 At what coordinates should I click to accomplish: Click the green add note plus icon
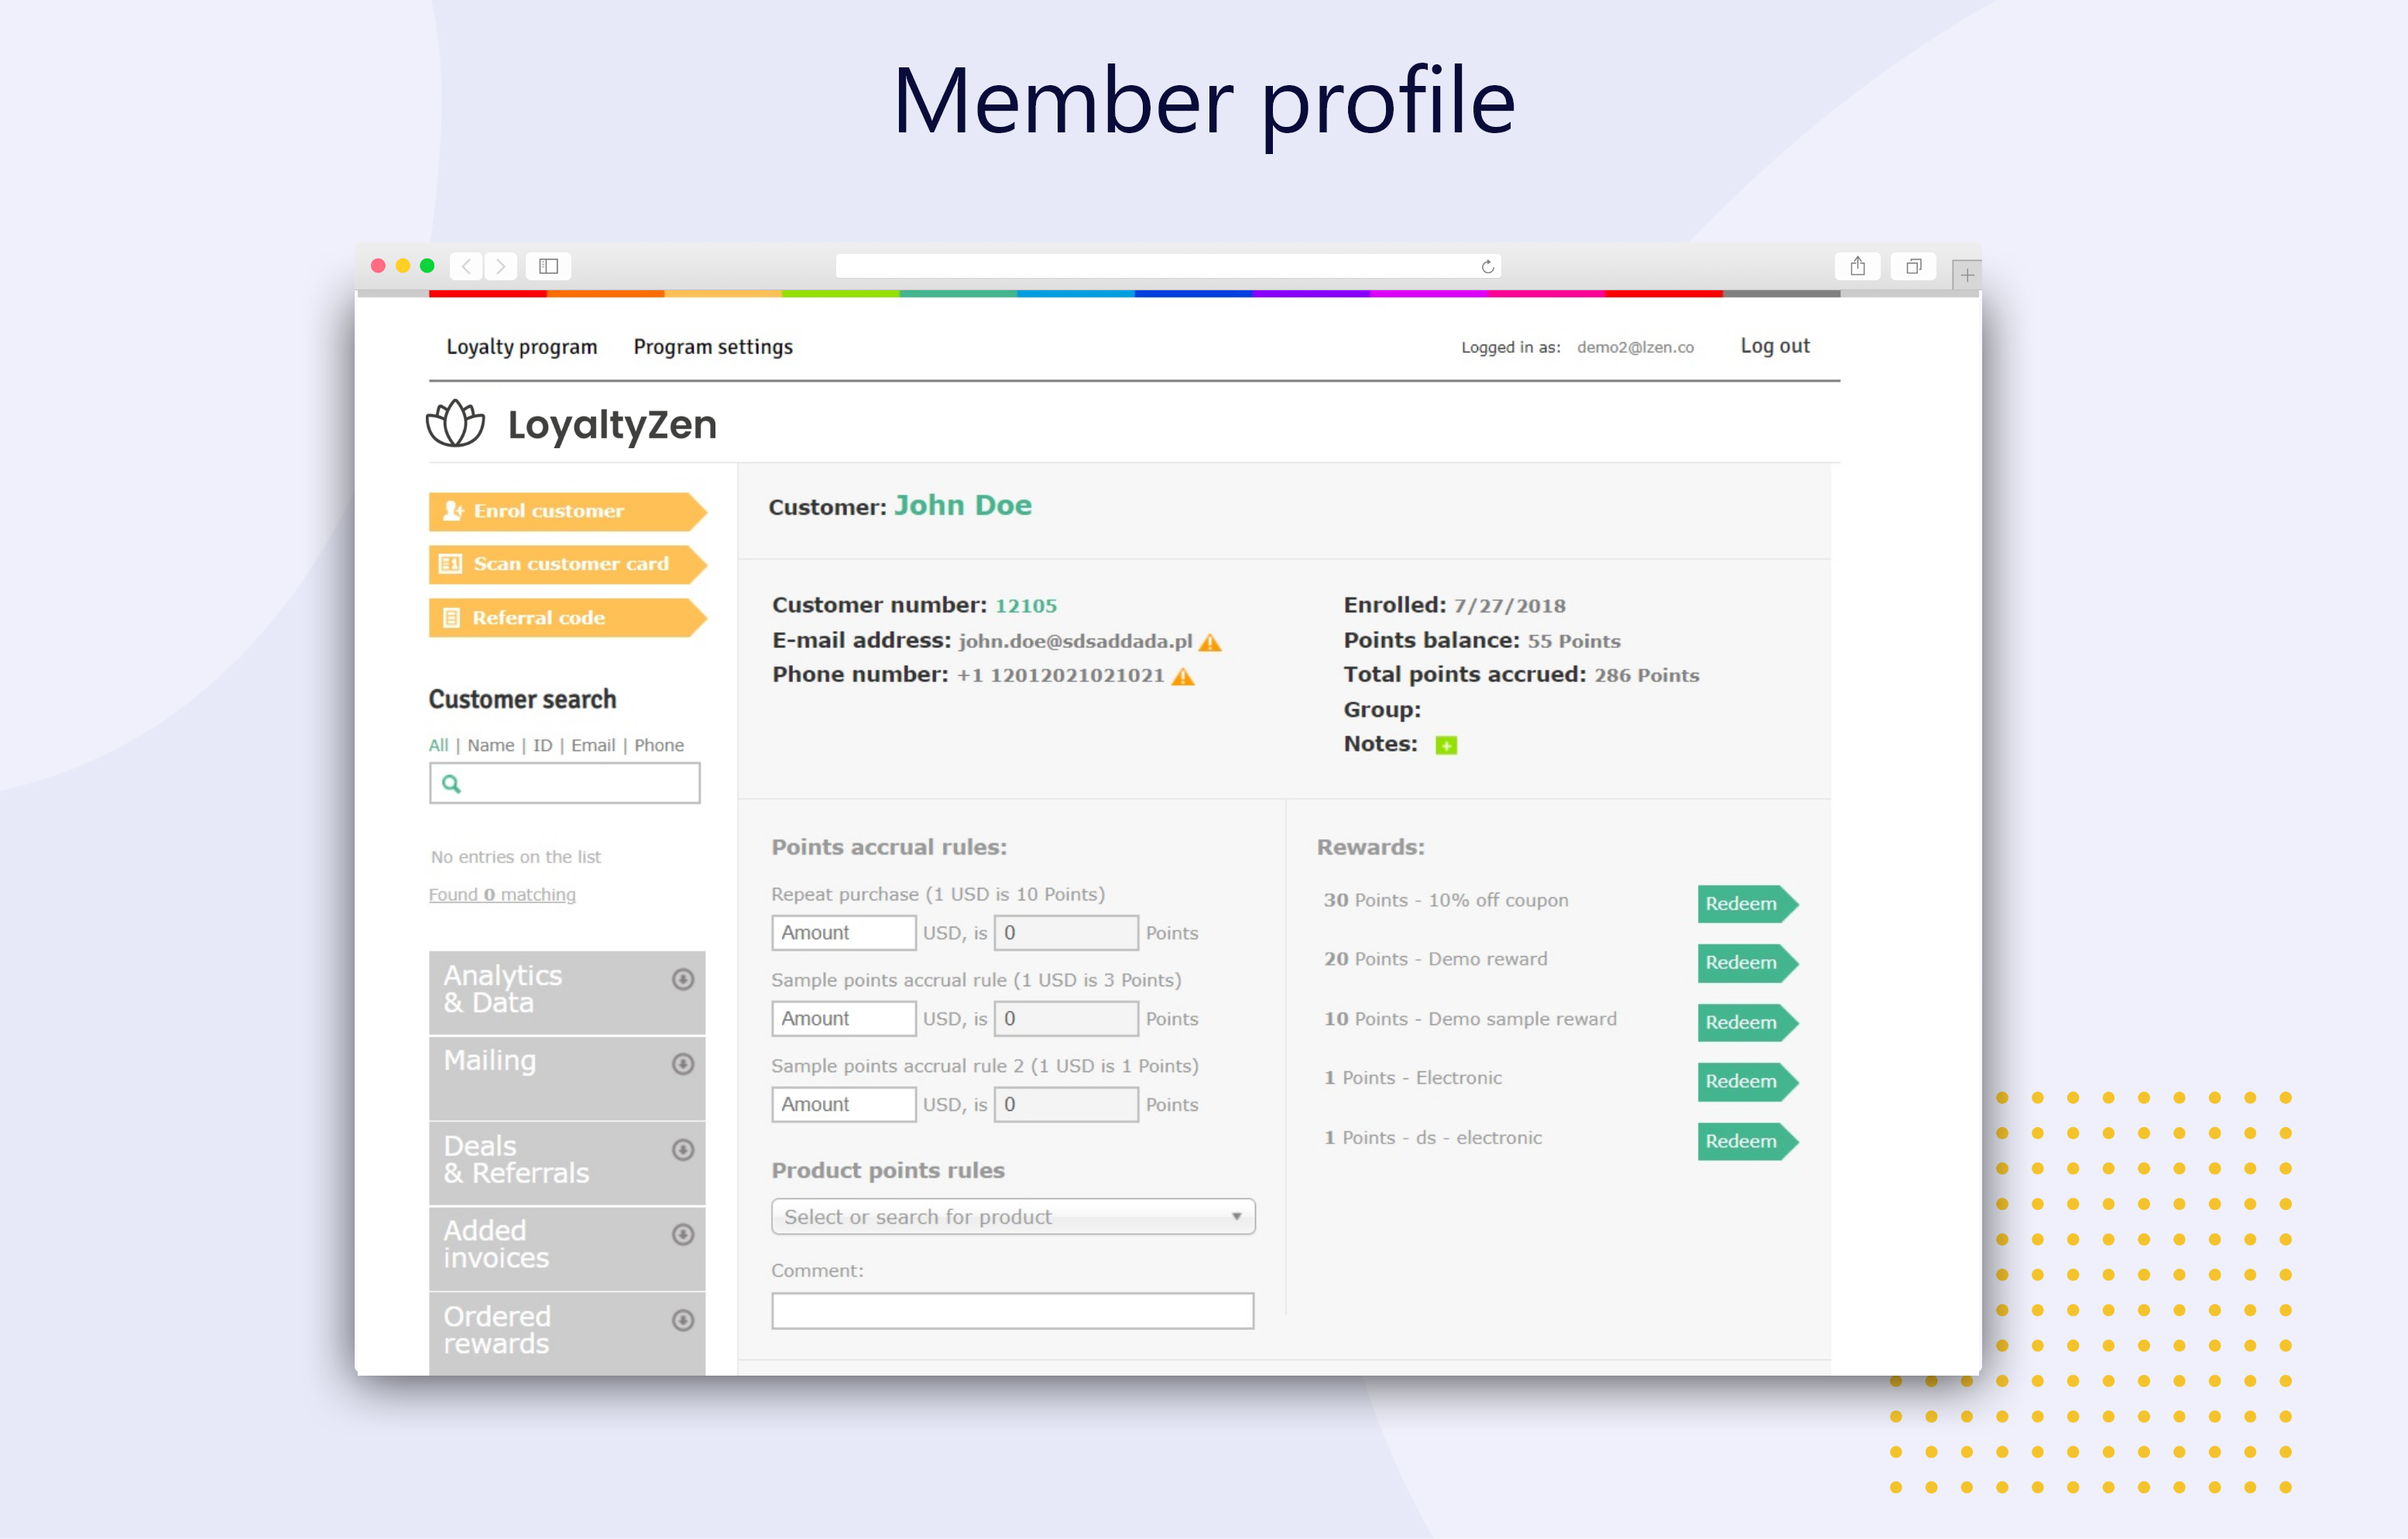point(1446,745)
